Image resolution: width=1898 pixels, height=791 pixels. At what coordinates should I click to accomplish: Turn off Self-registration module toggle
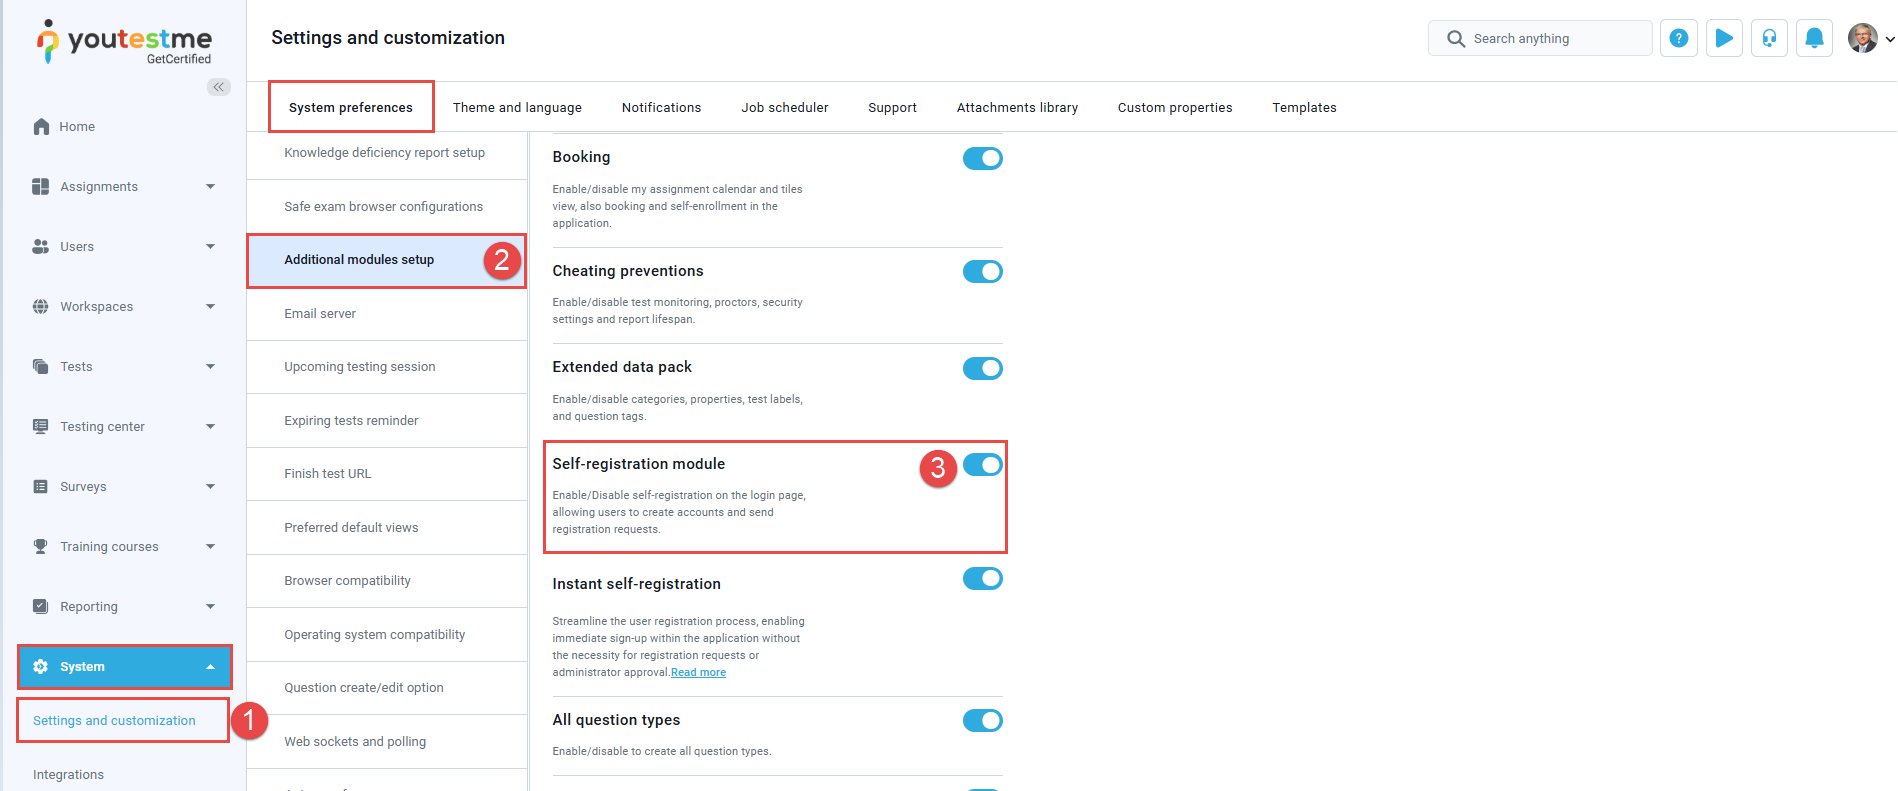(x=982, y=465)
